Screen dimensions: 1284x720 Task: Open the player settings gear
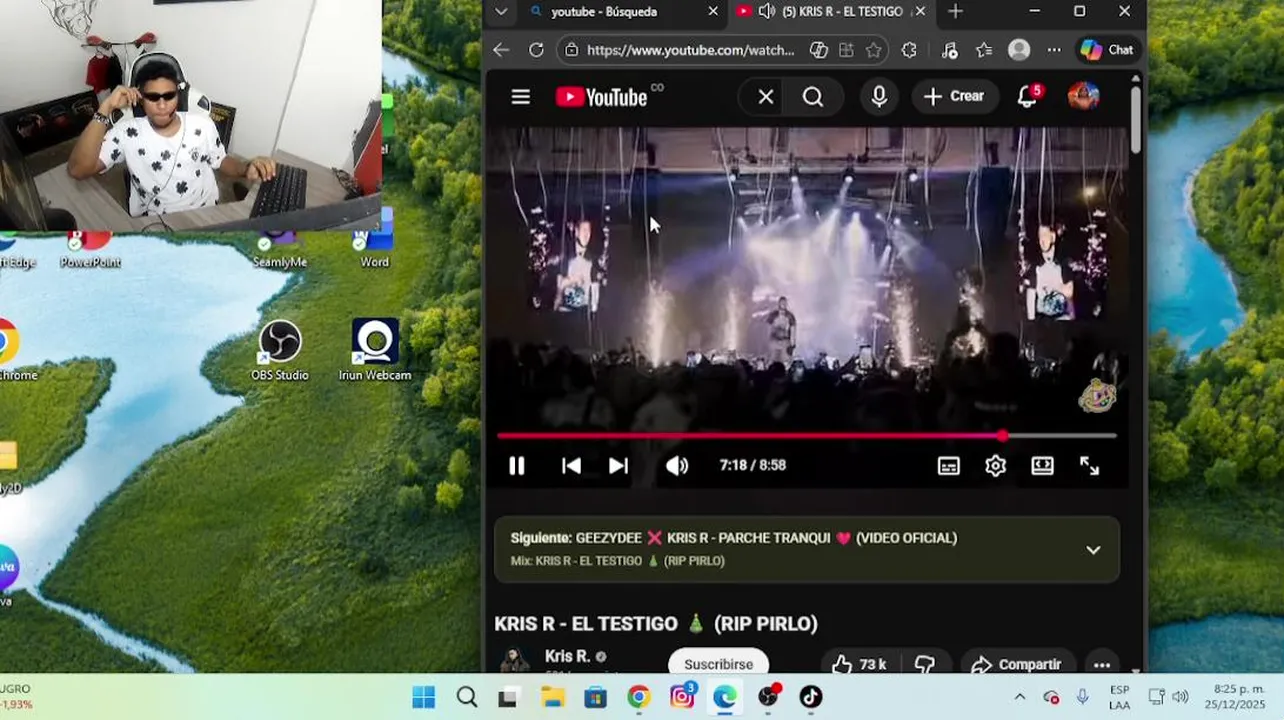(x=995, y=466)
